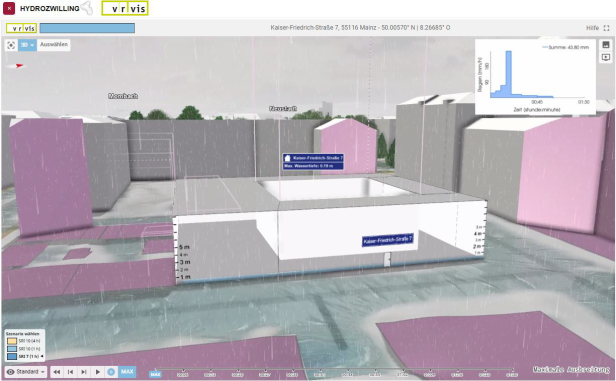Click the large vrvis logo in header
The image size is (616, 381).
point(125,8)
